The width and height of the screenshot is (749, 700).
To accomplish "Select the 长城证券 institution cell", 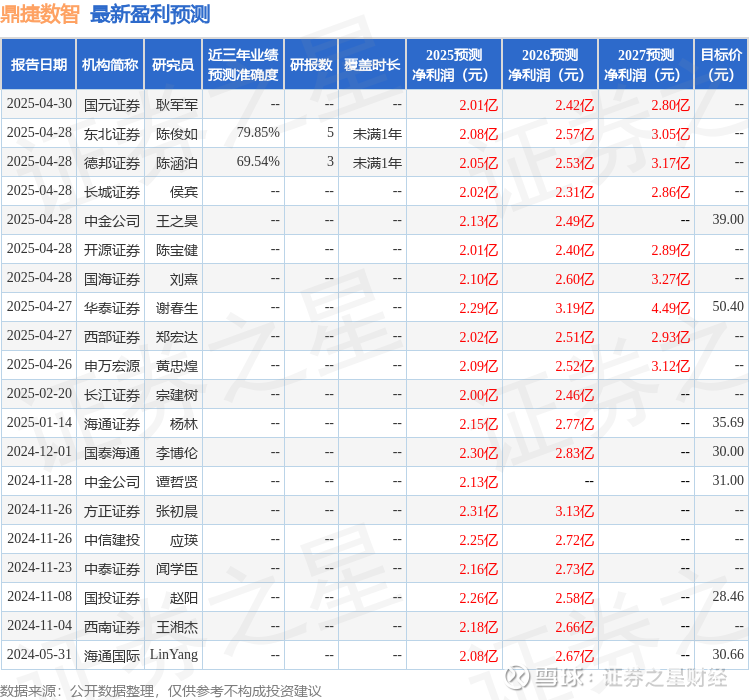I will [112, 192].
